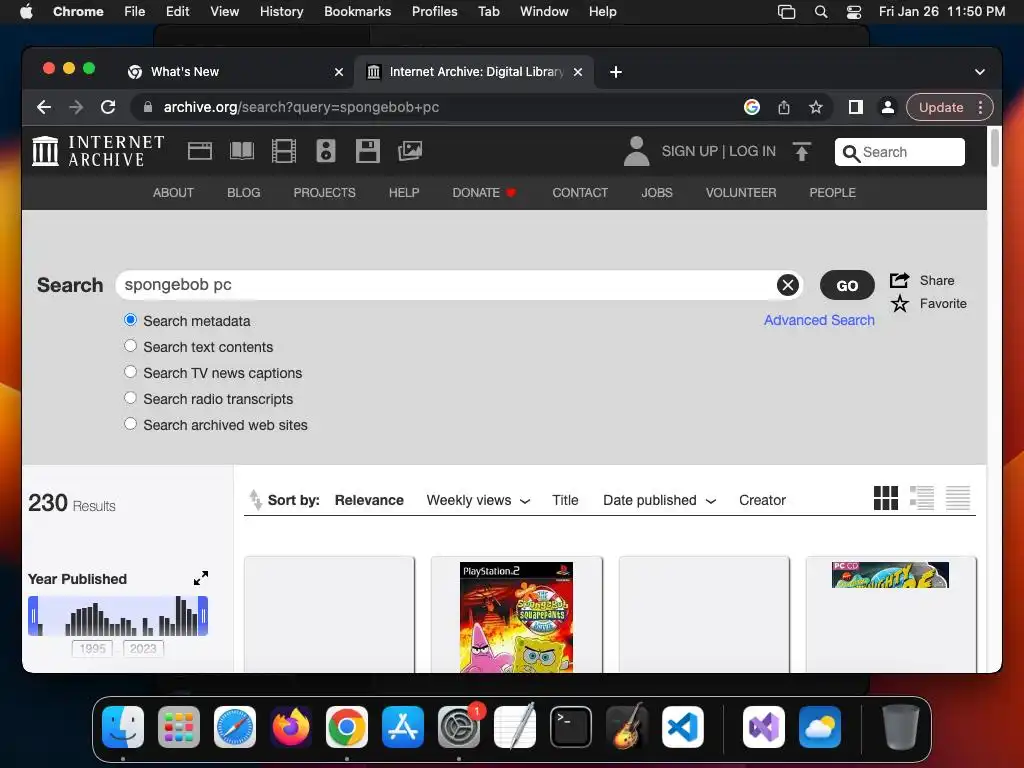Open Terminal from the Dock
This screenshot has height=768, width=1024.
[571, 727]
